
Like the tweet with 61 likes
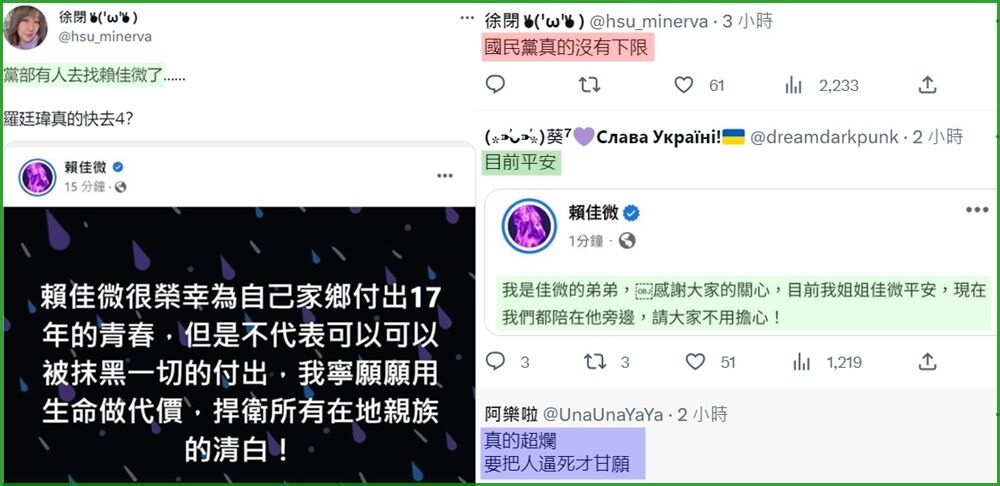pos(684,85)
